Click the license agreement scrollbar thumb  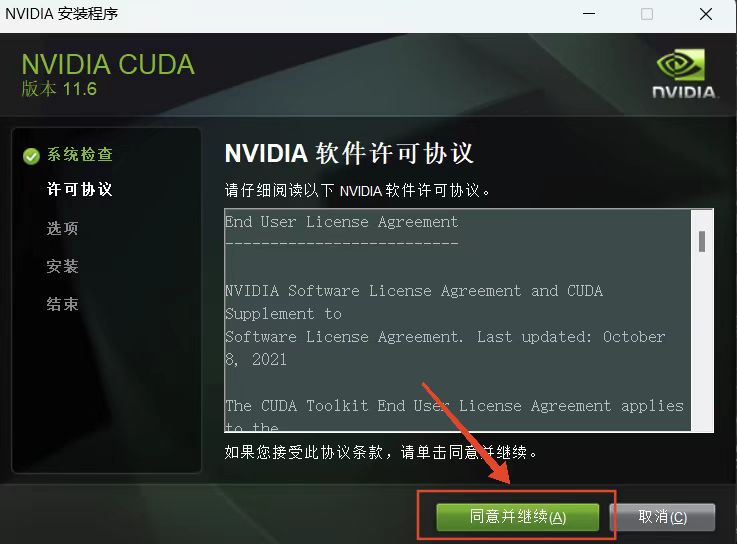(x=702, y=242)
